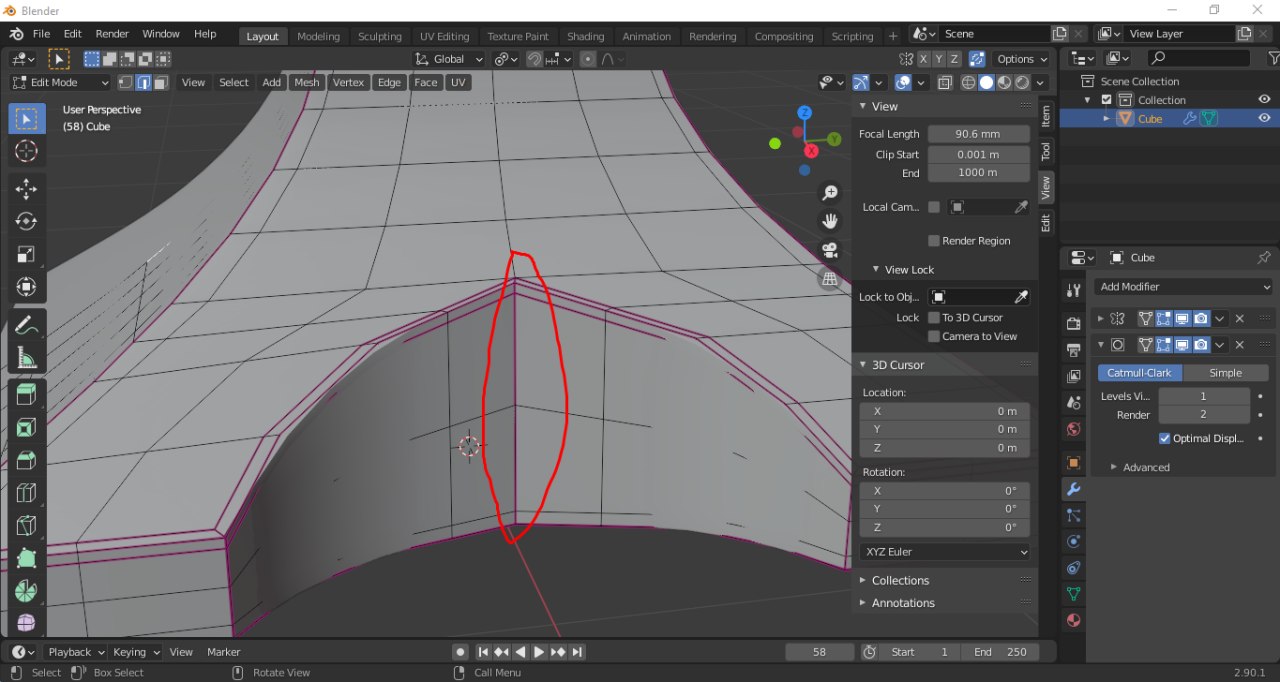Open the Edit Mode dropdown

coord(60,82)
